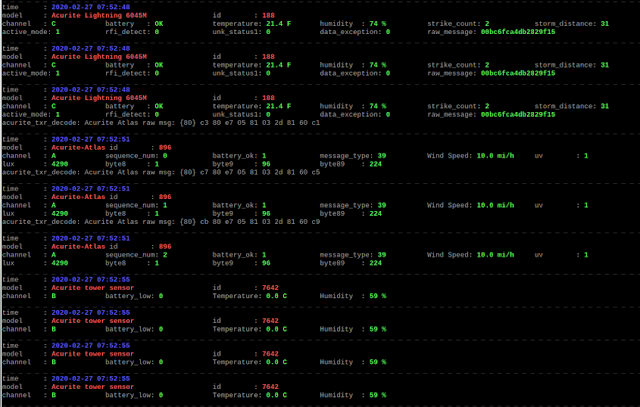This screenshot has height=407, width=640.
Task: Select Humidity 59 % in the bottom tower sensor block
Action: [378, 395]
